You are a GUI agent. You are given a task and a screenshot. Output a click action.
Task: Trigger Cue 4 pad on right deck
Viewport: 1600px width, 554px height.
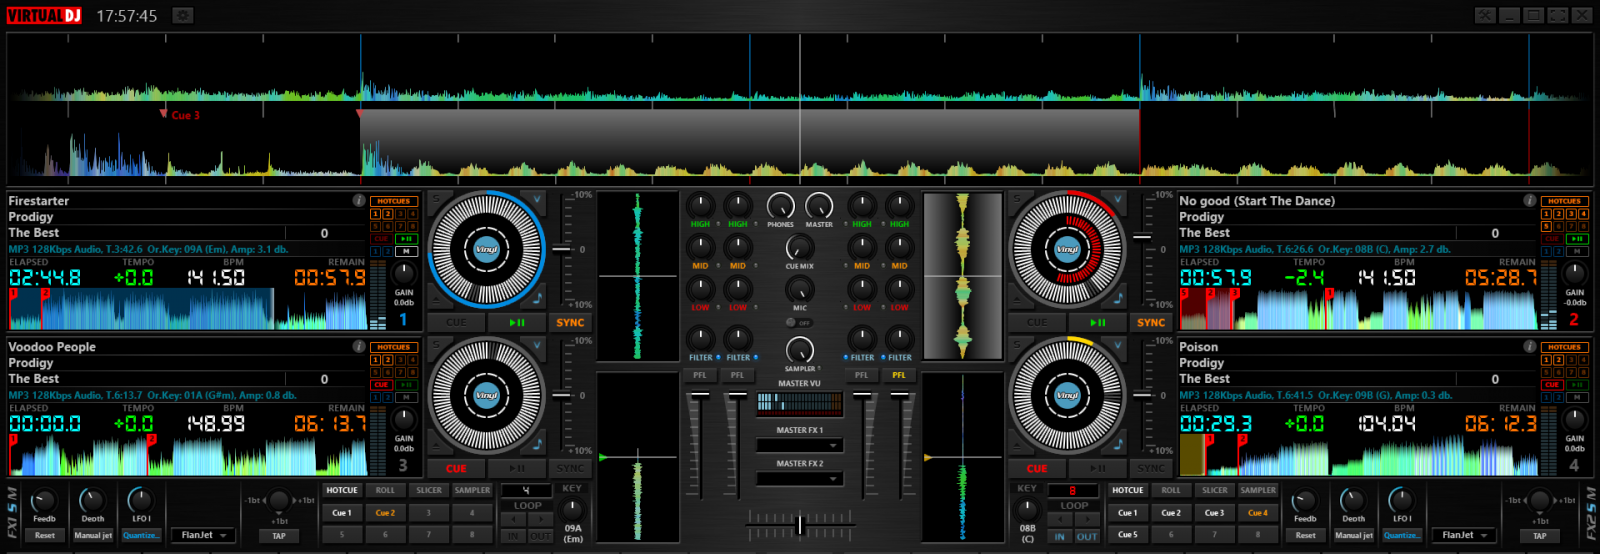tap(1258, 513)
